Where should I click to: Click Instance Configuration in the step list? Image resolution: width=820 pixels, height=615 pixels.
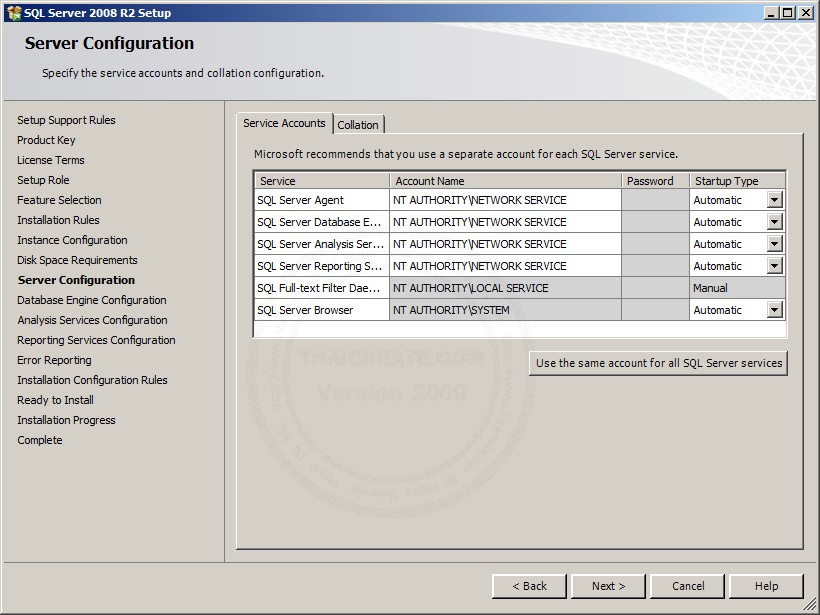[x=72, y=240]
